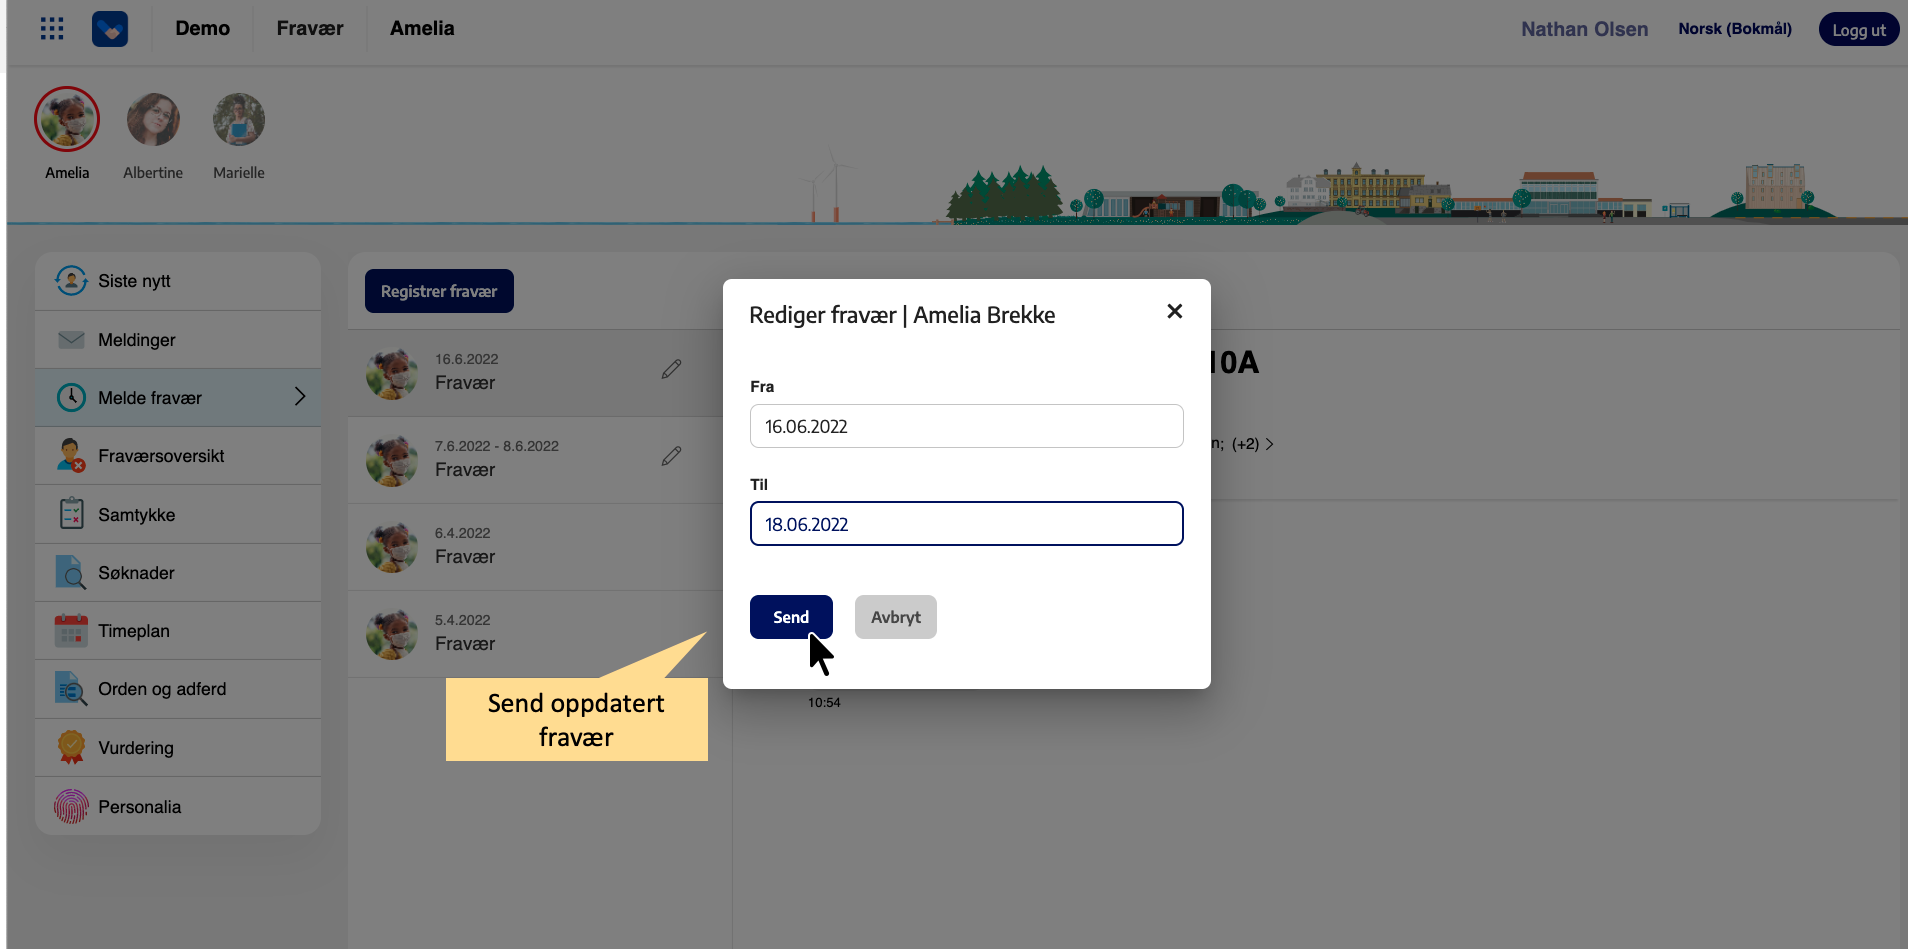Open Norsk (Bokmål) language selector

(1734, 29)
